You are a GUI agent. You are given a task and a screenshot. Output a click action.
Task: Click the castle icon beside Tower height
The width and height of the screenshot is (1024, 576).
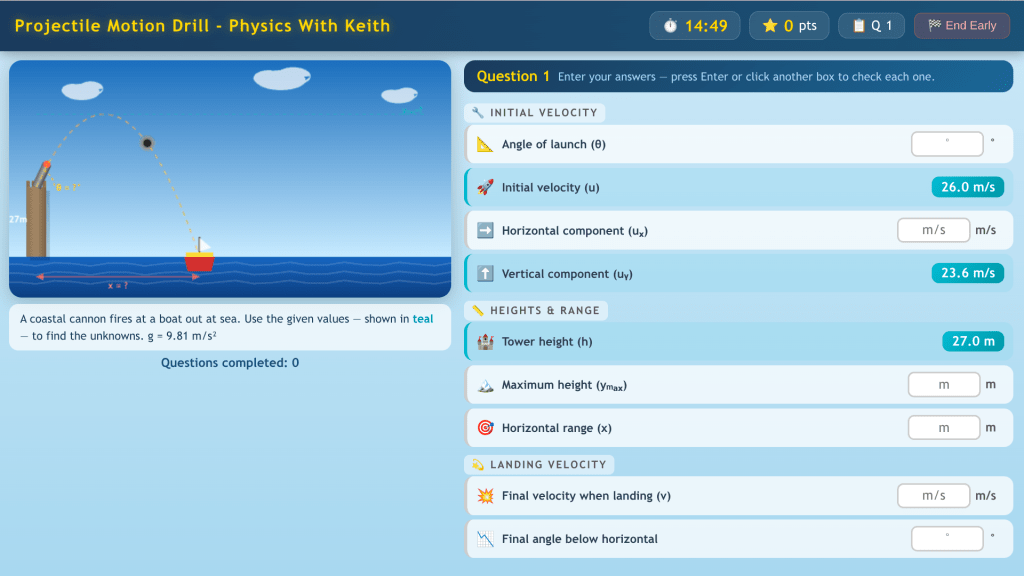485,342
